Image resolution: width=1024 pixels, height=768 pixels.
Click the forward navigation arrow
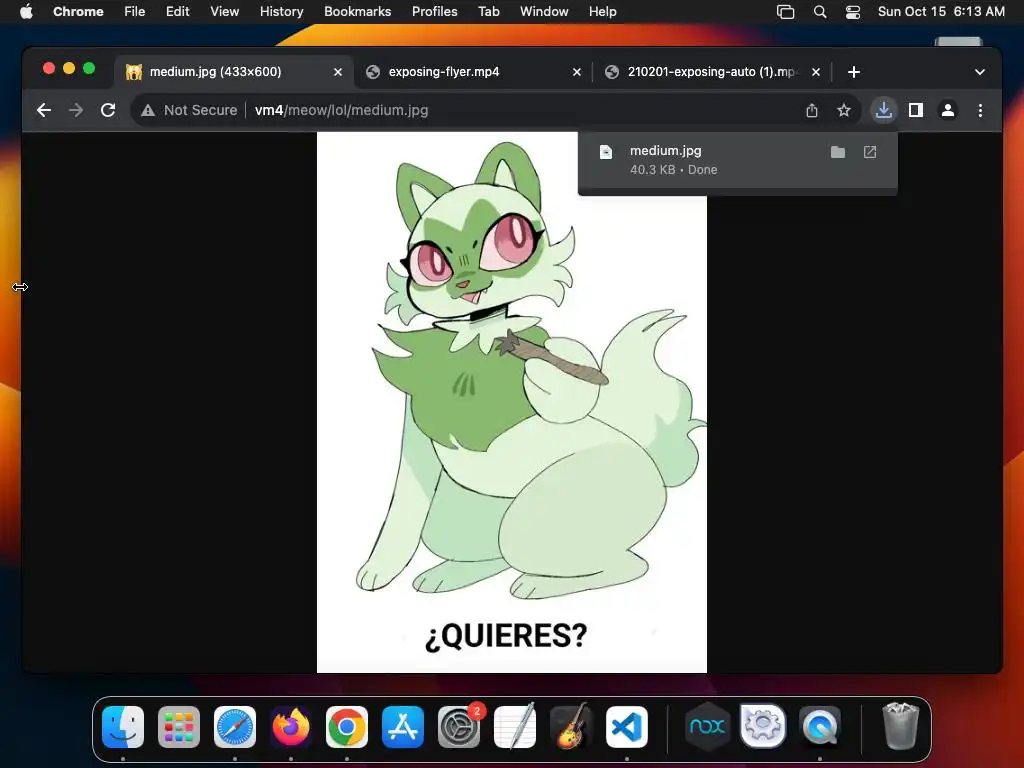76,110
